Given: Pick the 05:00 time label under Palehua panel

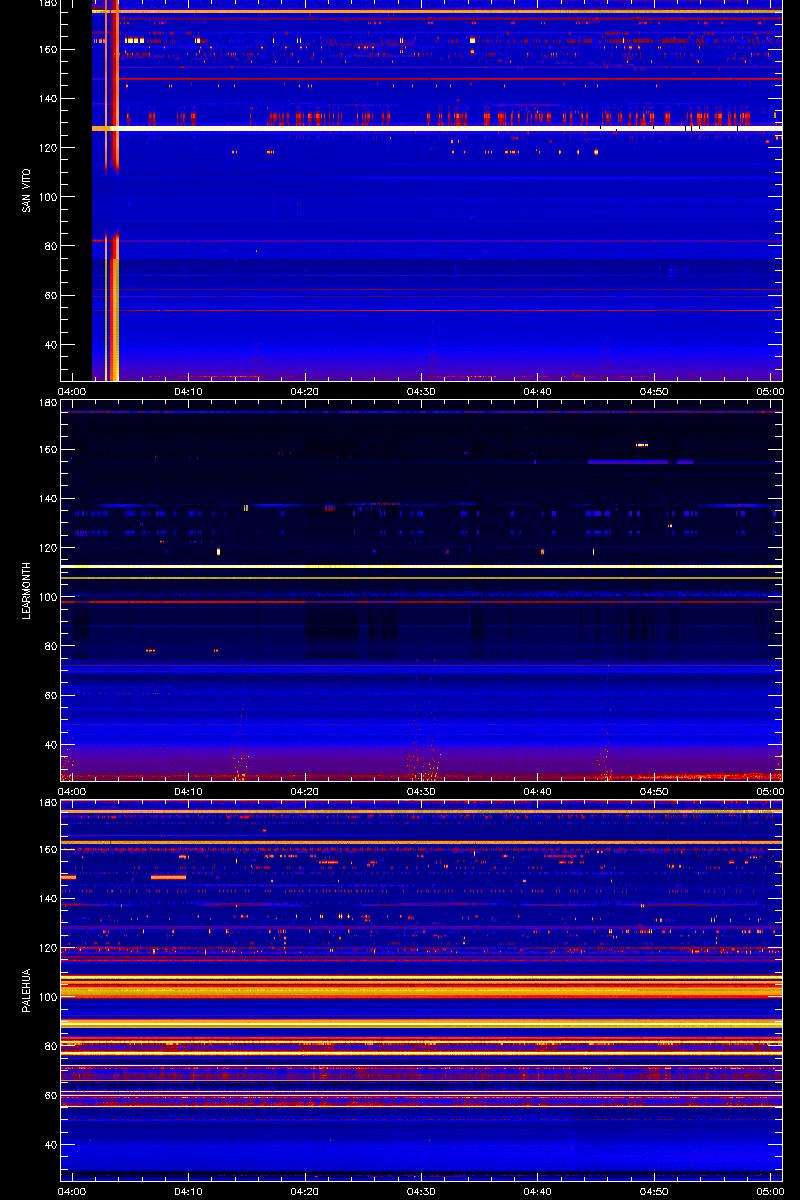Looking at the screenshot, I should [x=770, y=1191].
